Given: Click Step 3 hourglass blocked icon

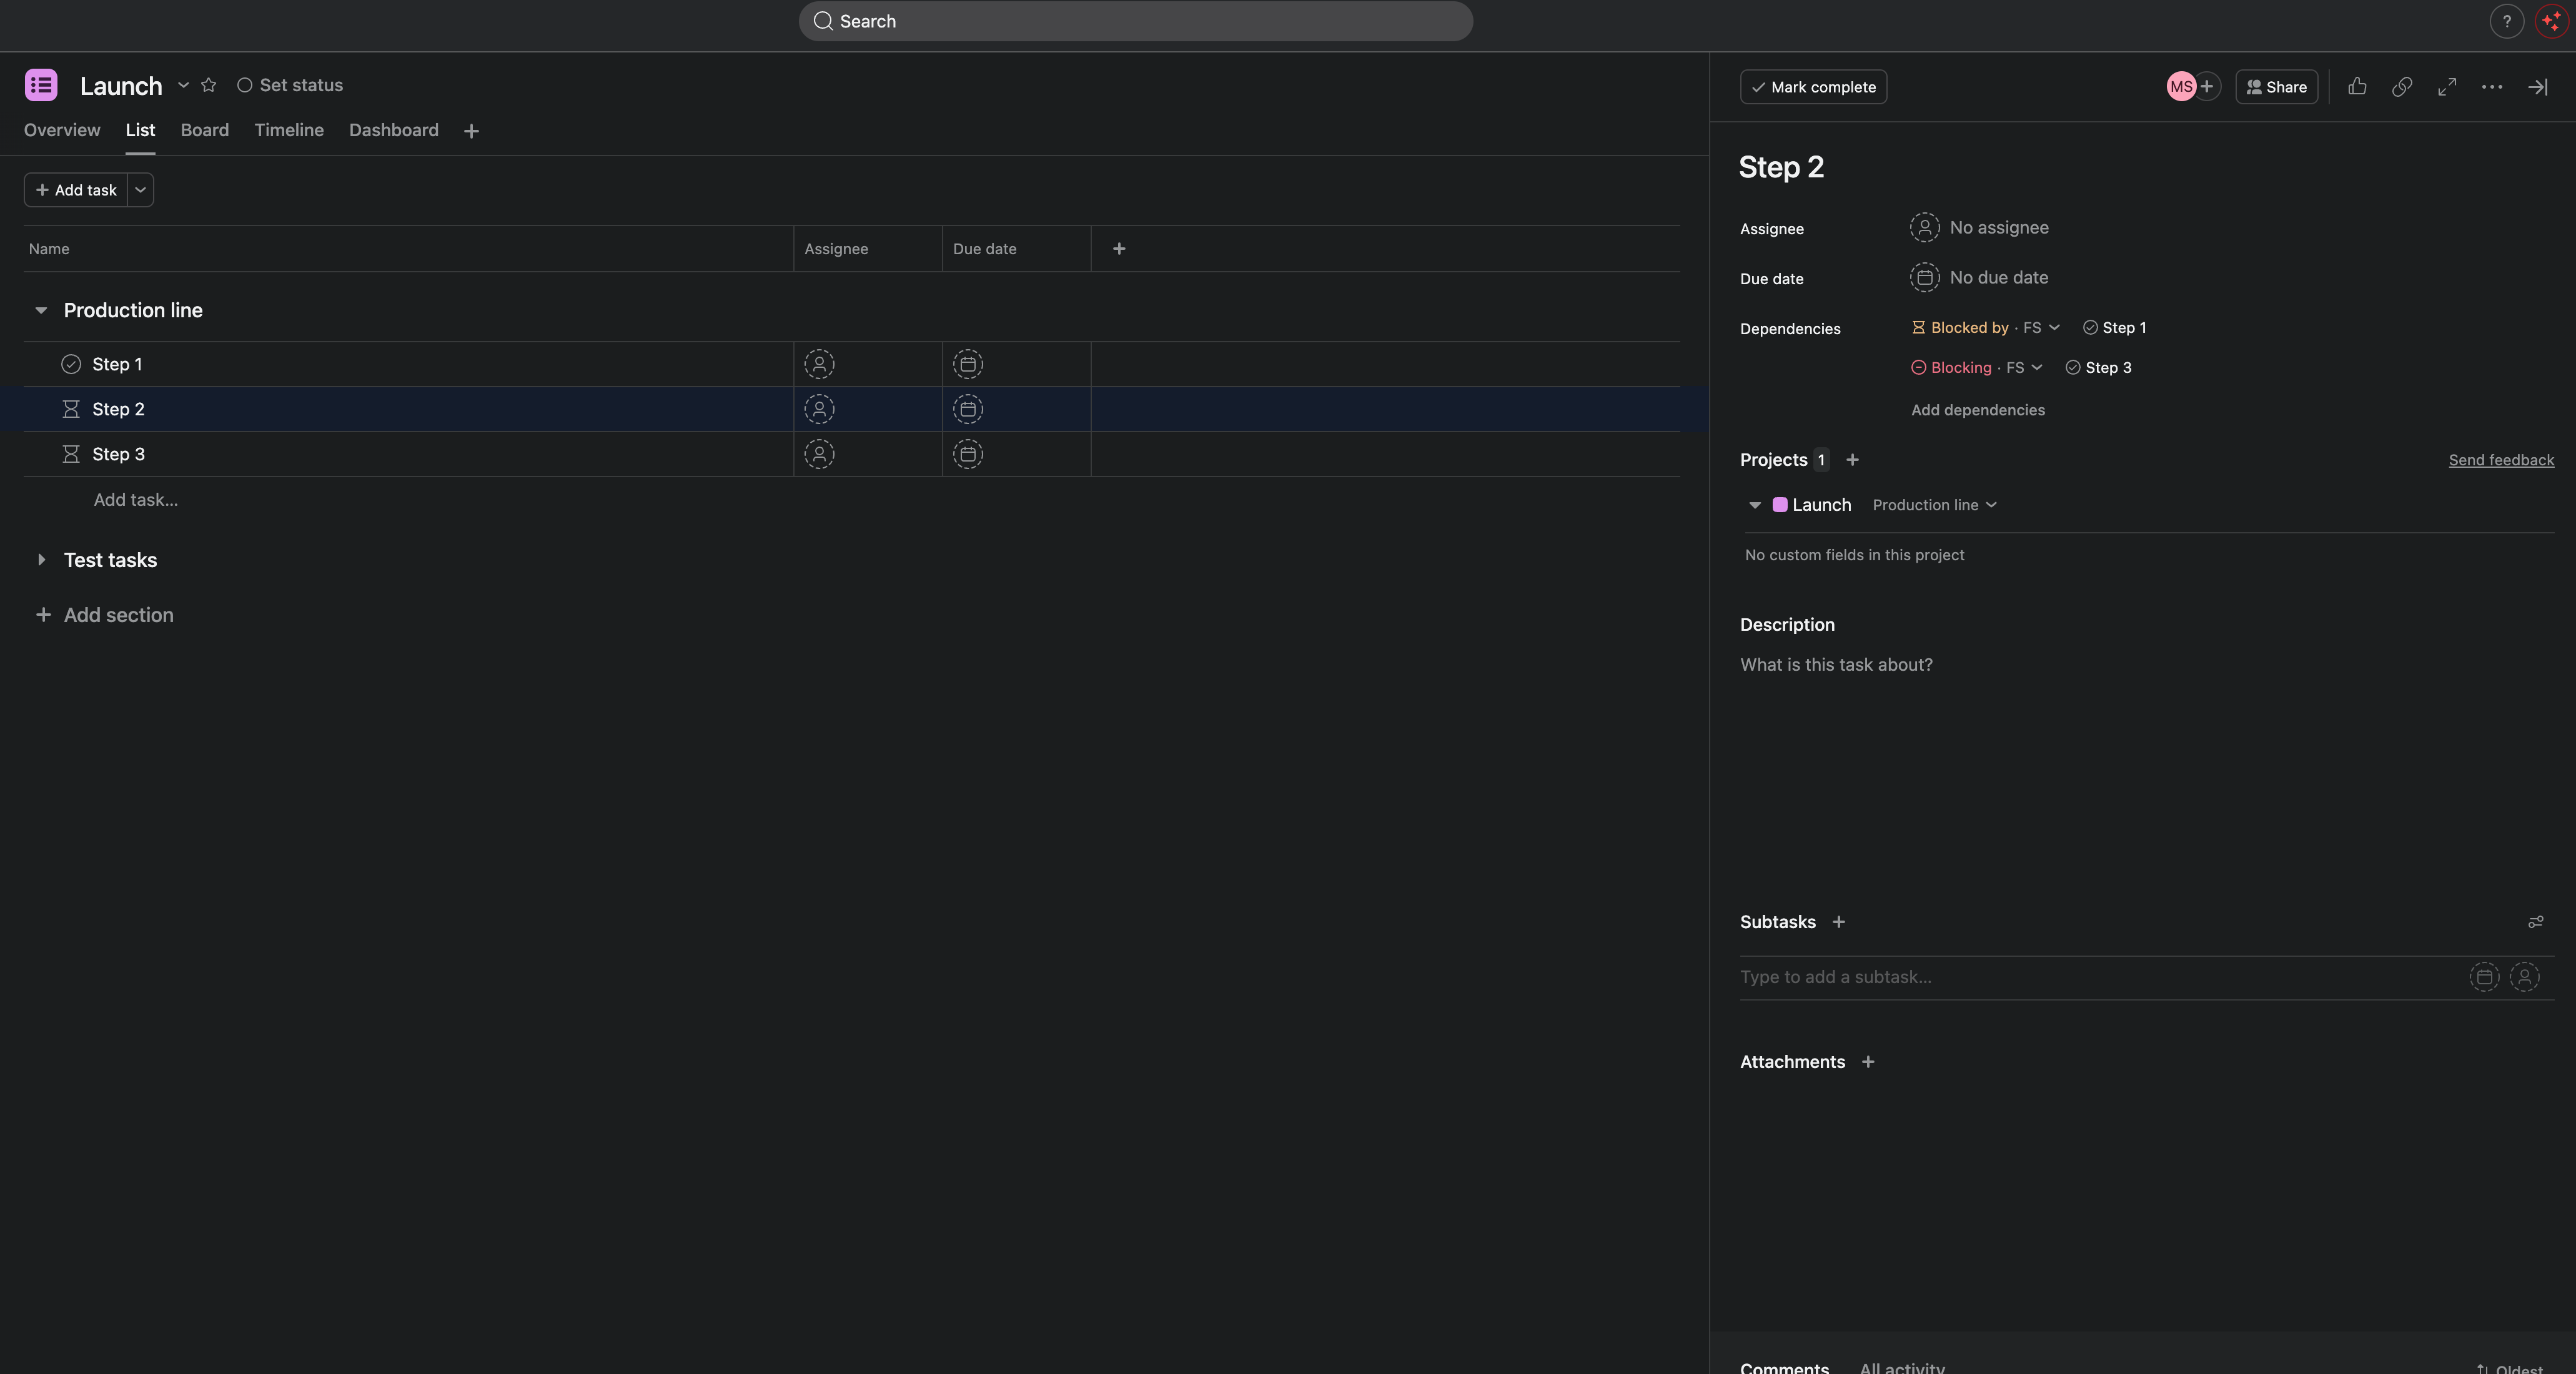Looking at the screenshot, I should coord(71,454).
